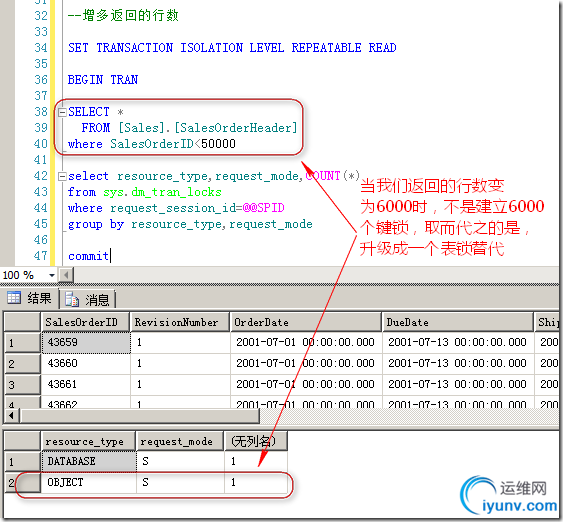
Task: Select row header 1 of lock results grid
Action: tap(22, 461)
